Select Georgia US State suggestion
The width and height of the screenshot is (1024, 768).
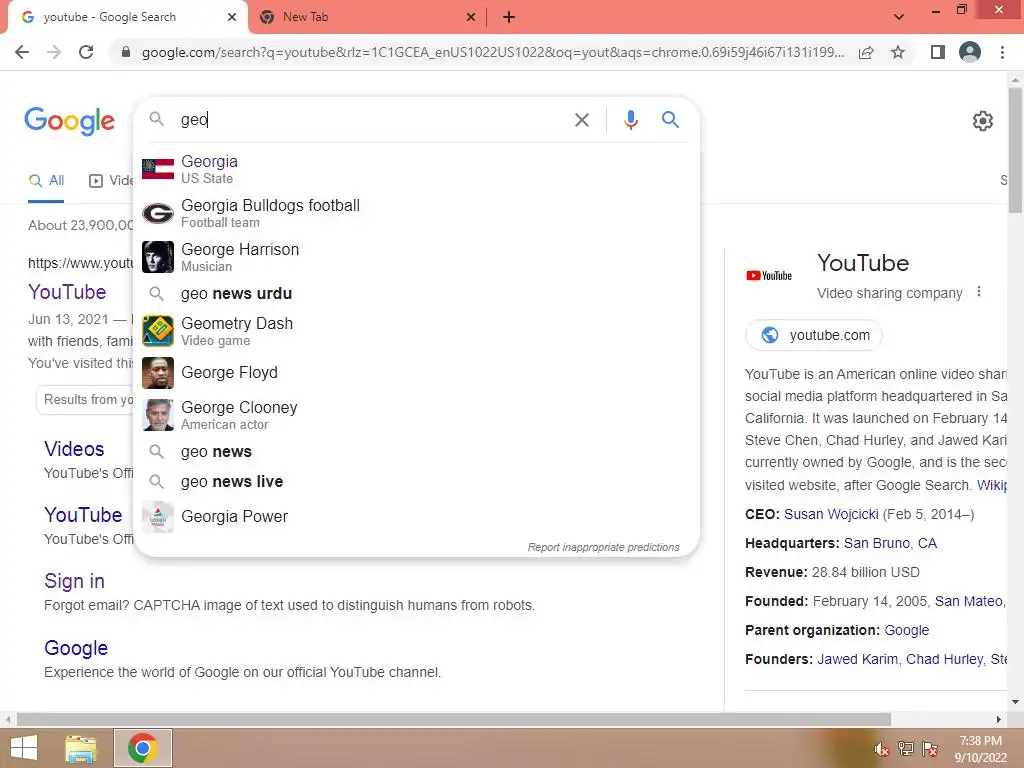[417, 169]
